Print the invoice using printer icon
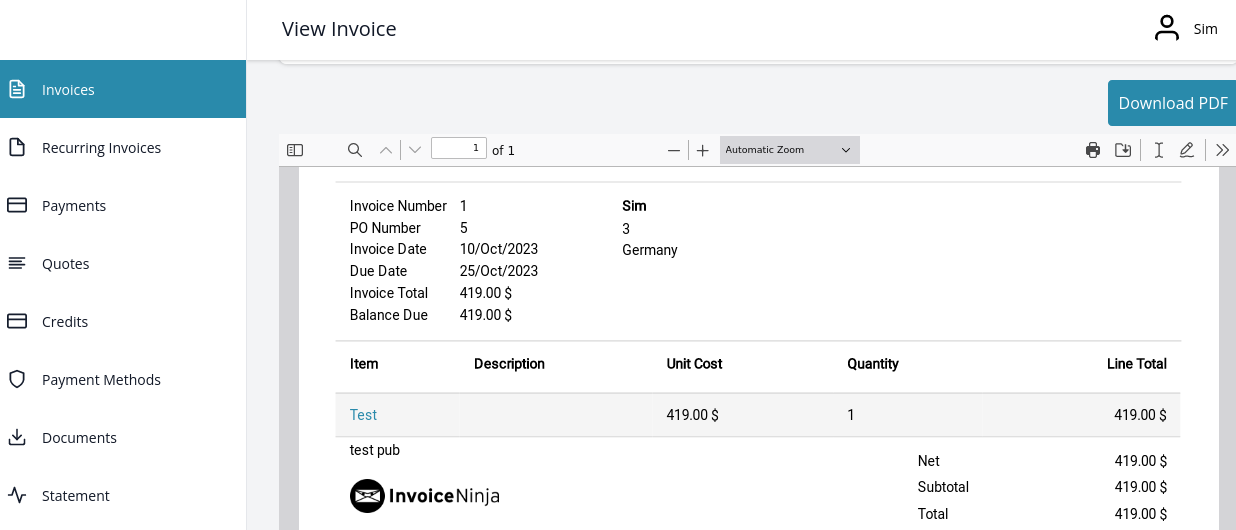The width and height of the screenshot is (1236, 530). click(x=1093, y=150)
